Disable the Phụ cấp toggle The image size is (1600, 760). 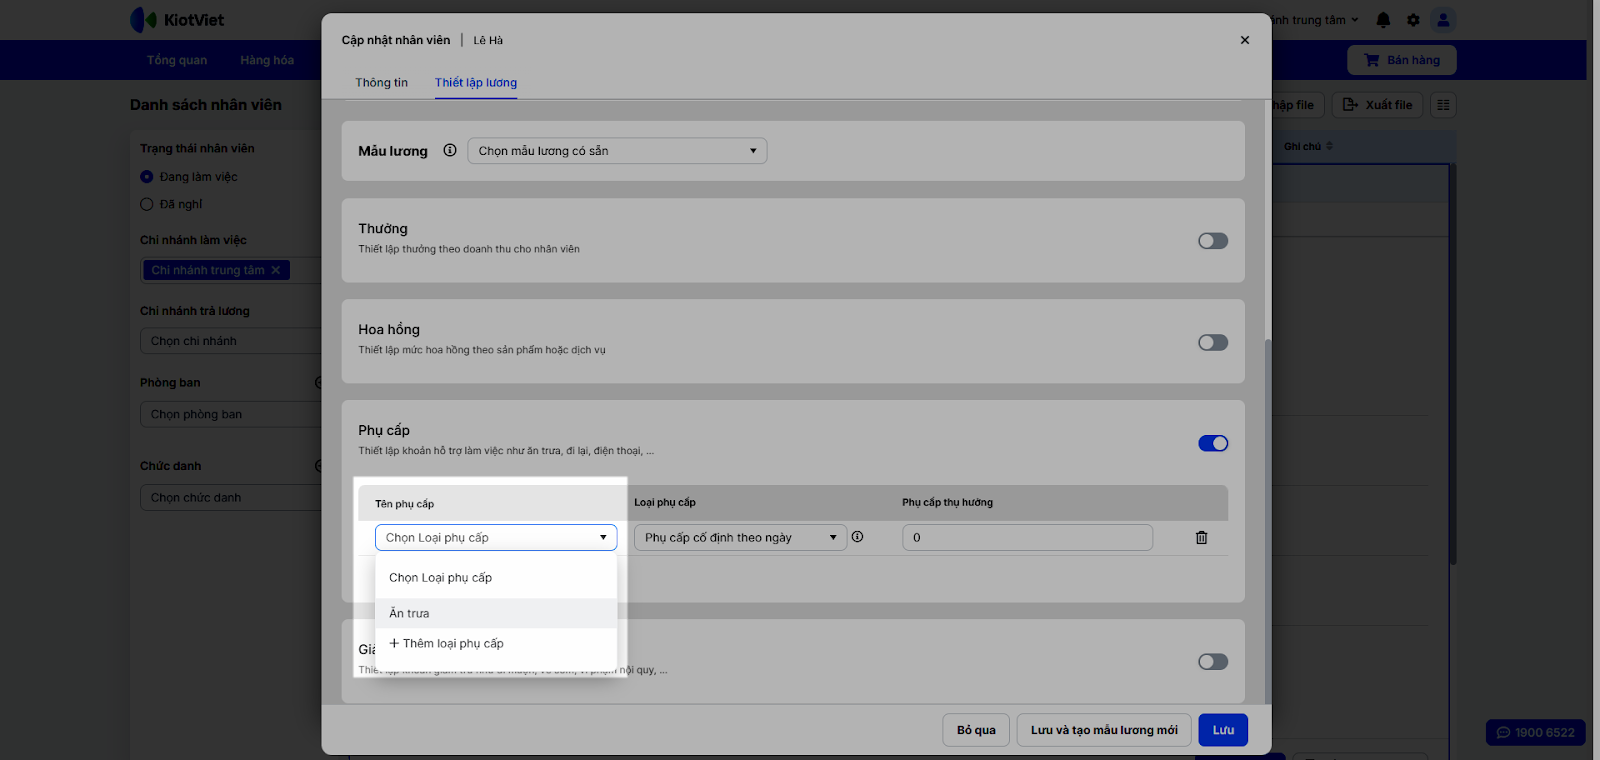pyautogui.click(x=1212, y=444)
